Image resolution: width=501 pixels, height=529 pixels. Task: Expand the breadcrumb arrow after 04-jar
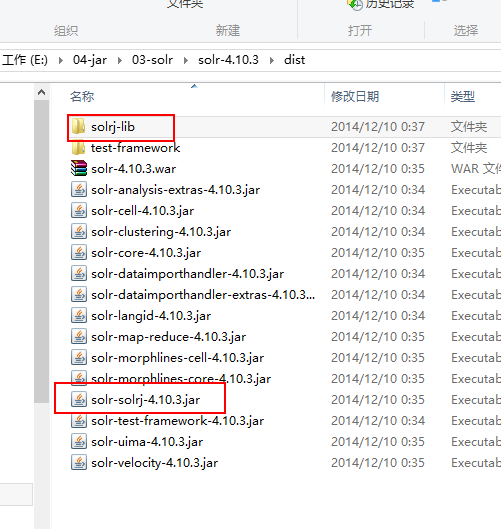tap(120, 60)
